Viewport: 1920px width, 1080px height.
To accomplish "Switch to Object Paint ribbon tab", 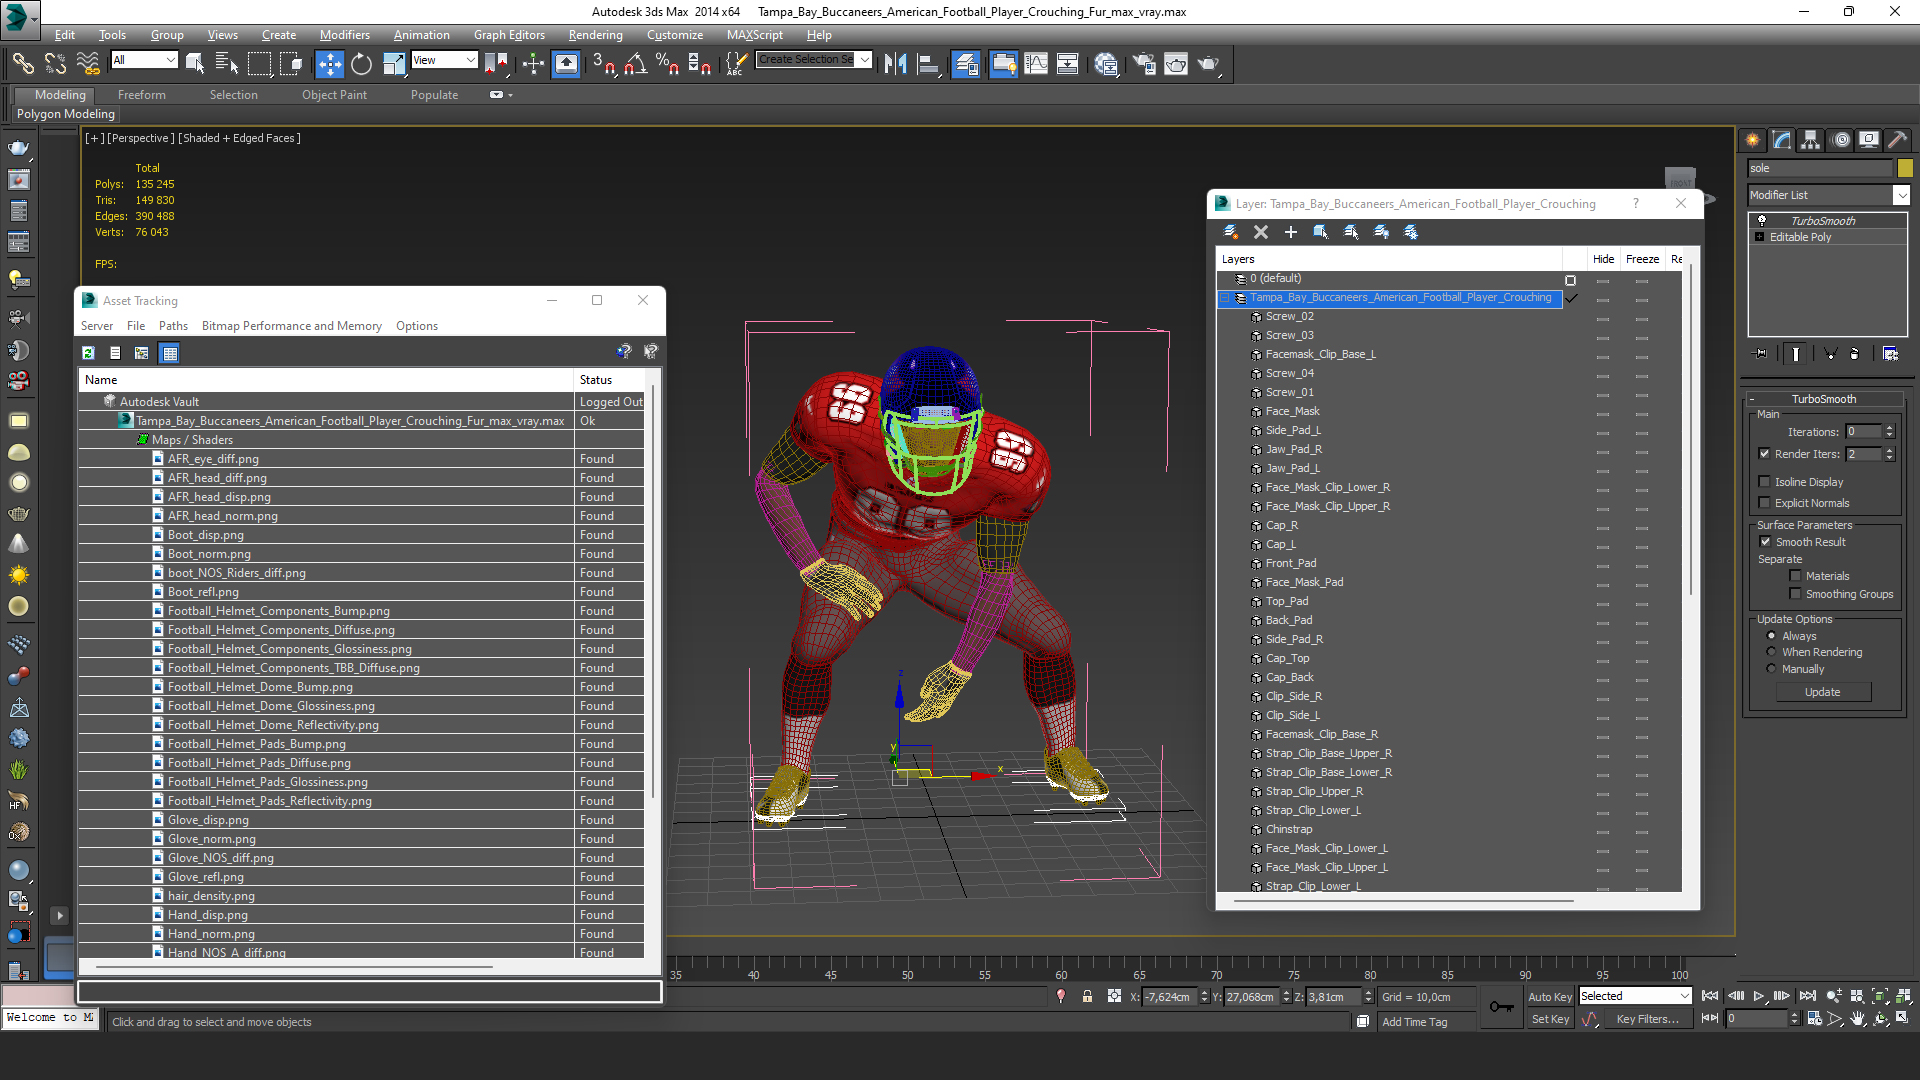I will [334, 95].
